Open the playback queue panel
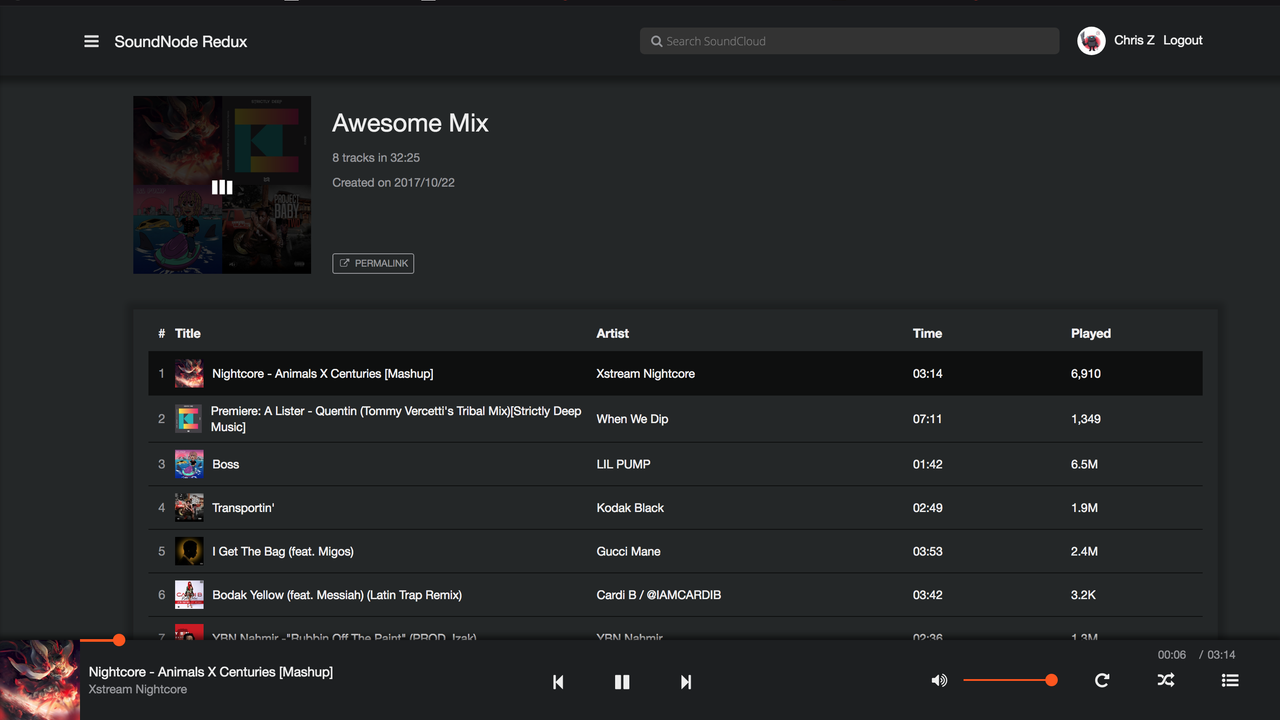Screen dimensions: 1280x720 pyautogui.click(x=1229, y=680)
